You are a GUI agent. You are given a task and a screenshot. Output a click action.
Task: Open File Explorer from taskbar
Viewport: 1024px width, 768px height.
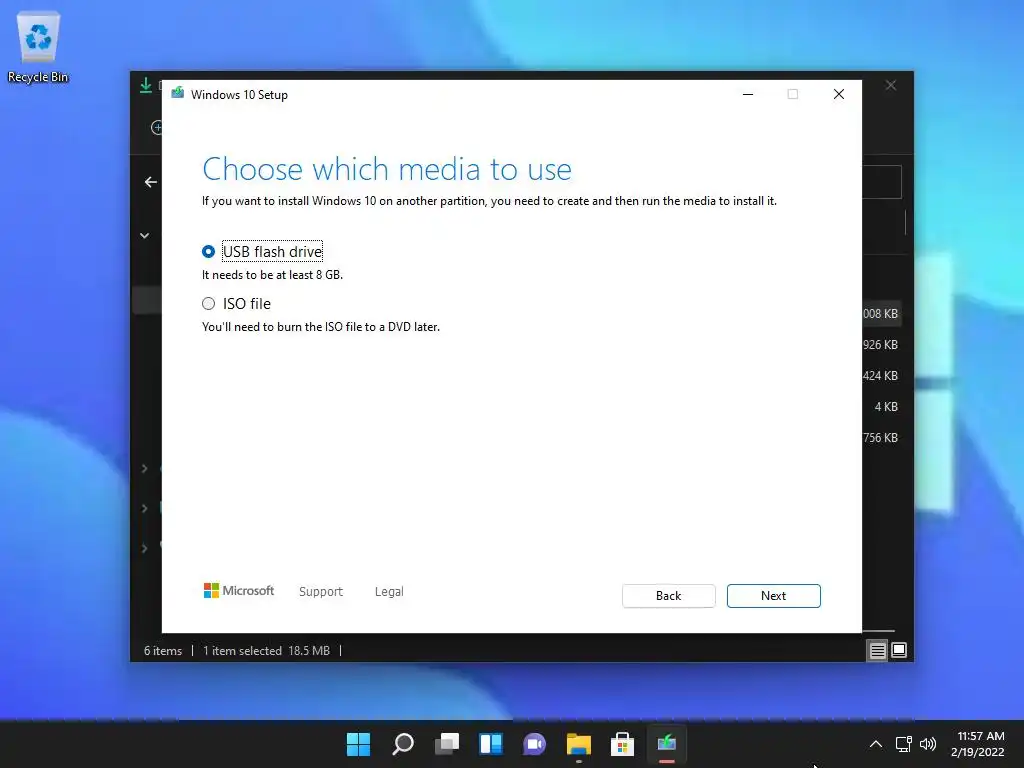pyautogui.click(x=579, y=744)
